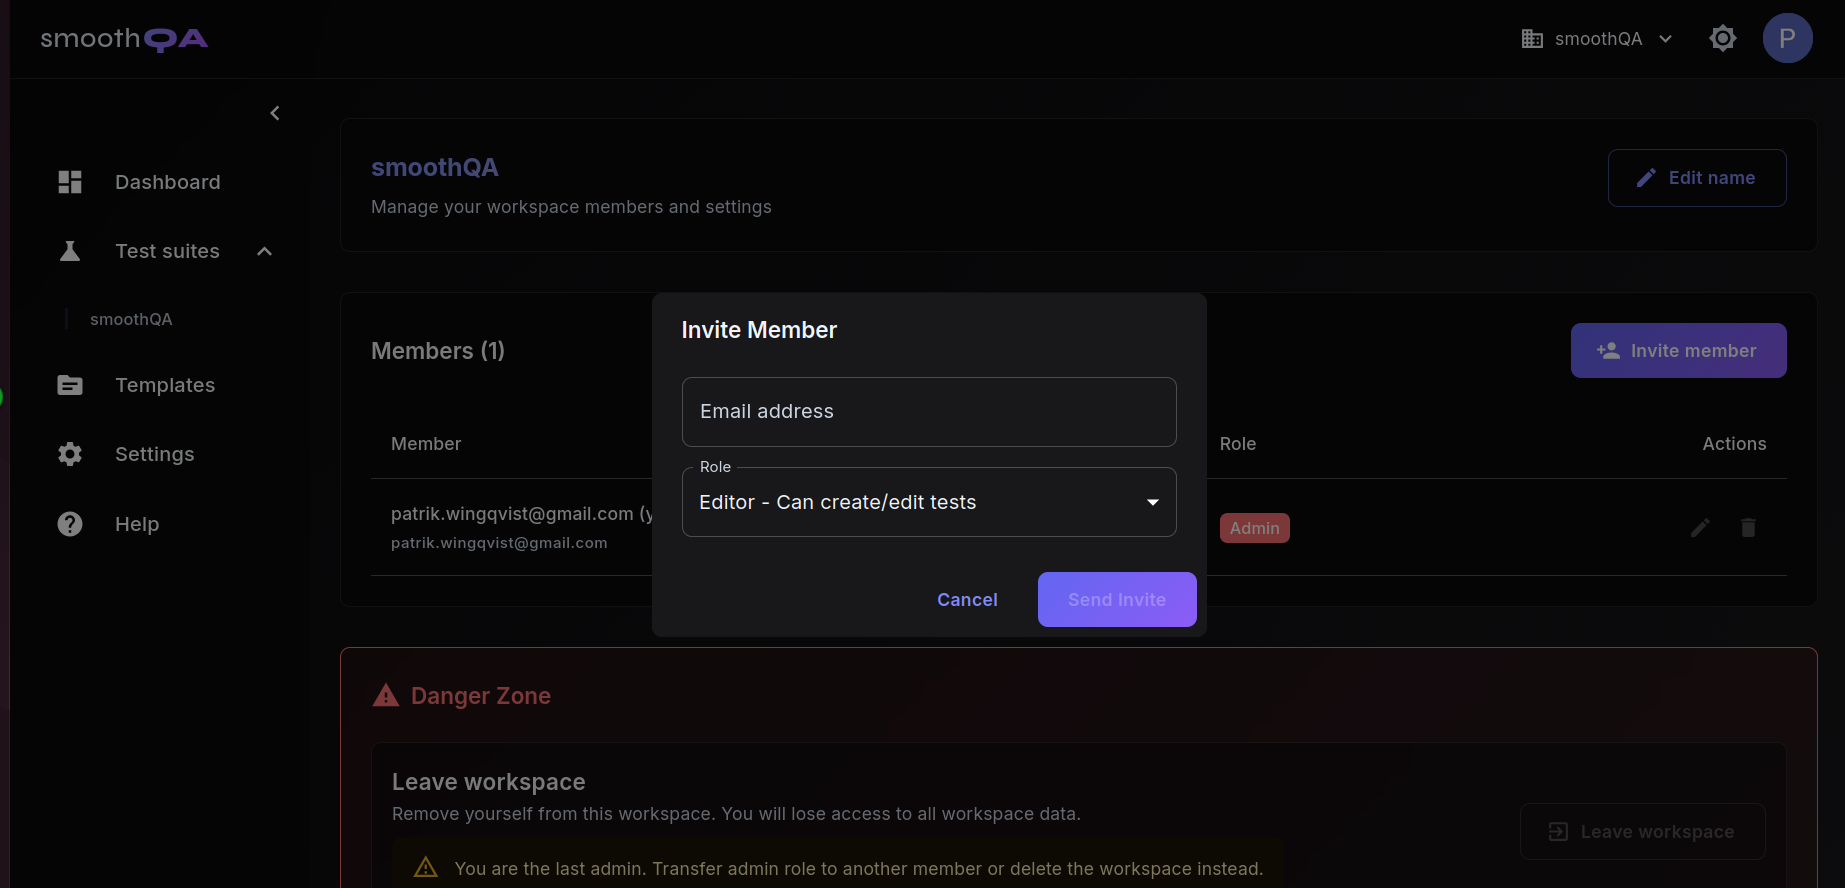Click the Invite member button
Viewport: 1845px width, 888px height.
pos(1679,350)
